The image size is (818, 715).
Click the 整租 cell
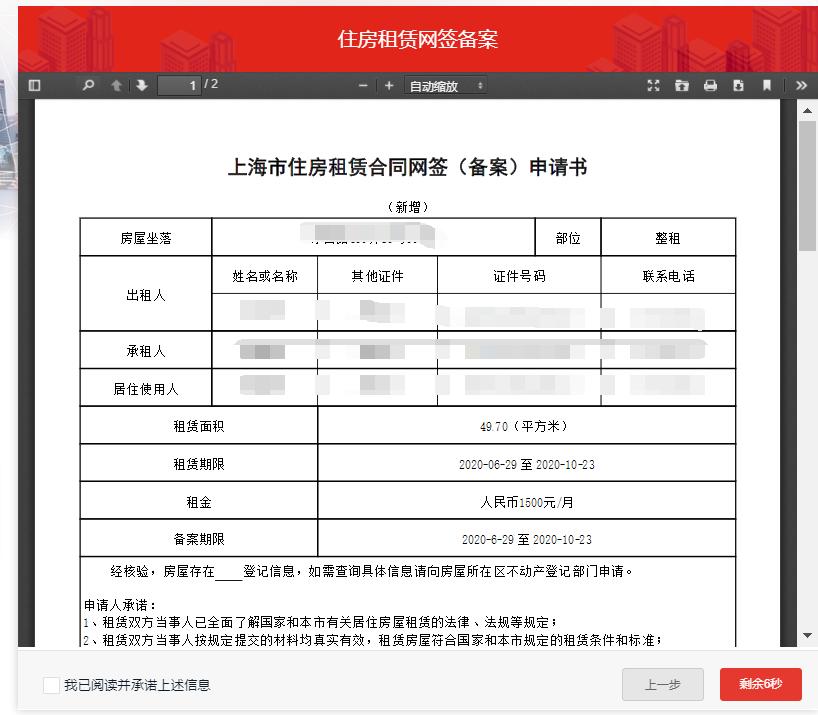click(668, 238)
